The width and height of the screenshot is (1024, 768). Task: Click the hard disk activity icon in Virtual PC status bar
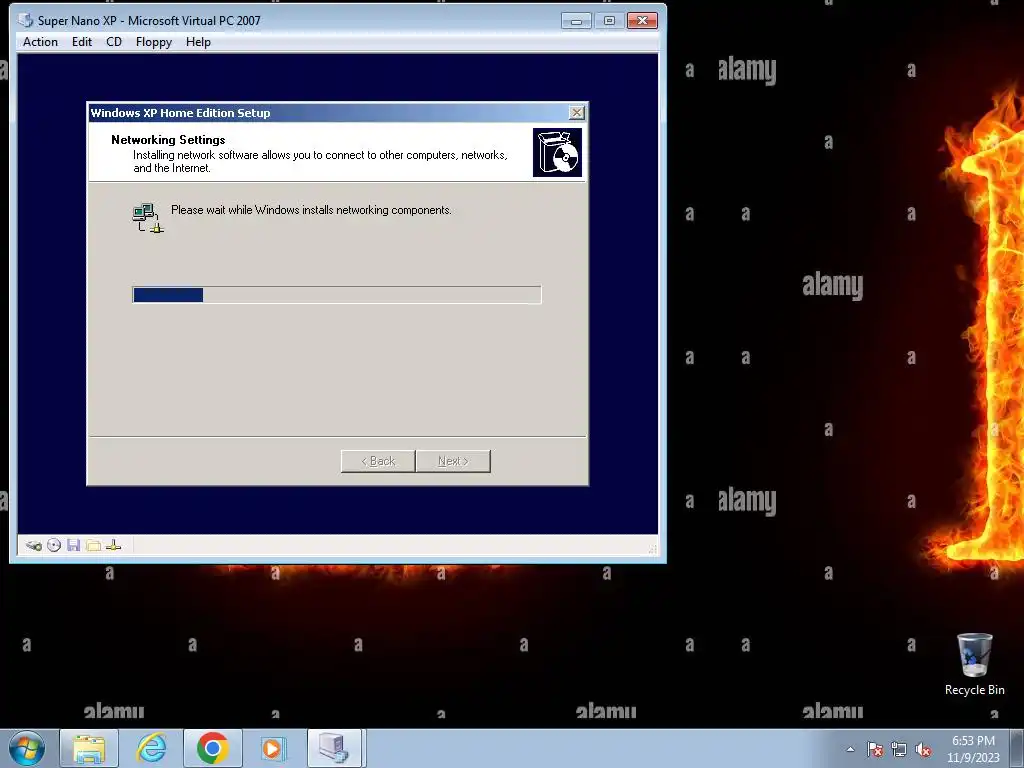33,545
